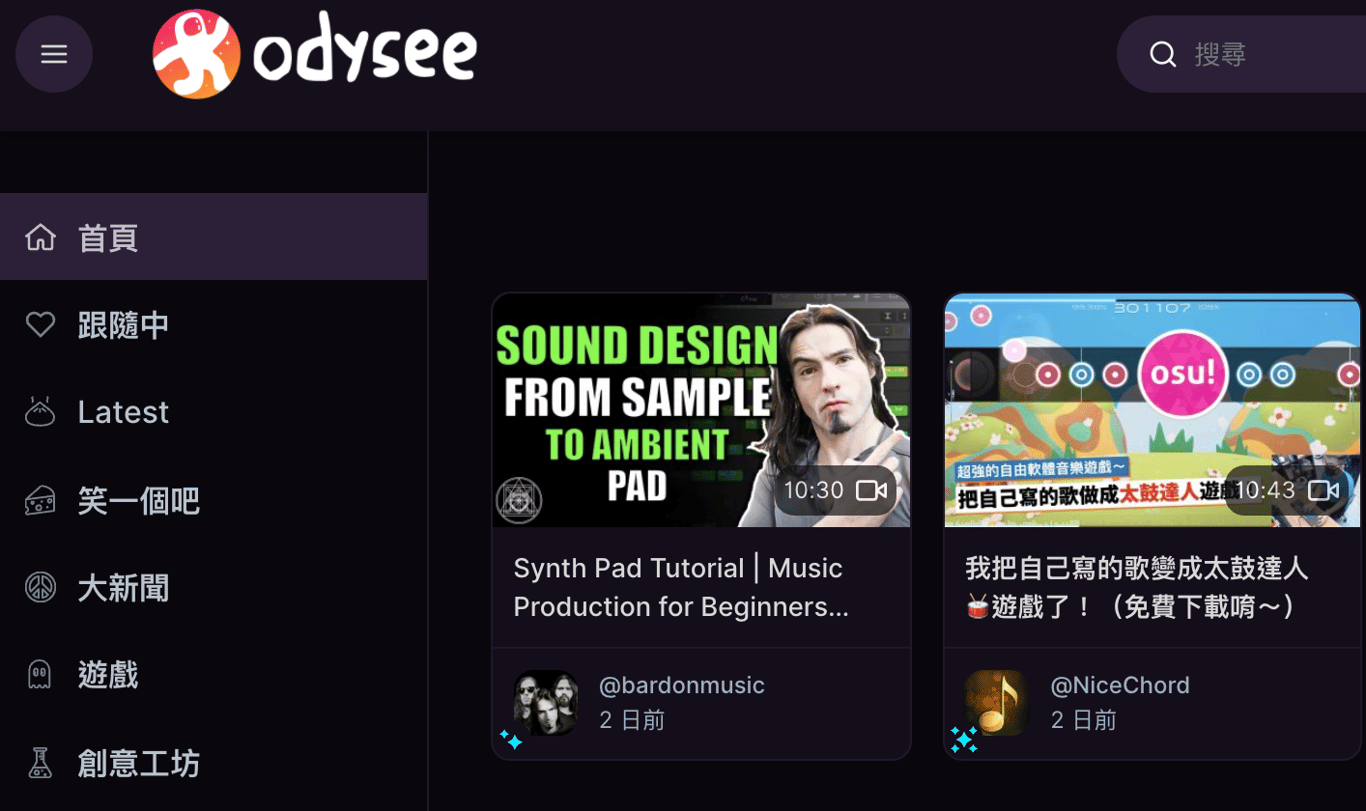
Task: Click the NiceChord music note avatar
Action: pyautogui.click(x=996, y=702)
